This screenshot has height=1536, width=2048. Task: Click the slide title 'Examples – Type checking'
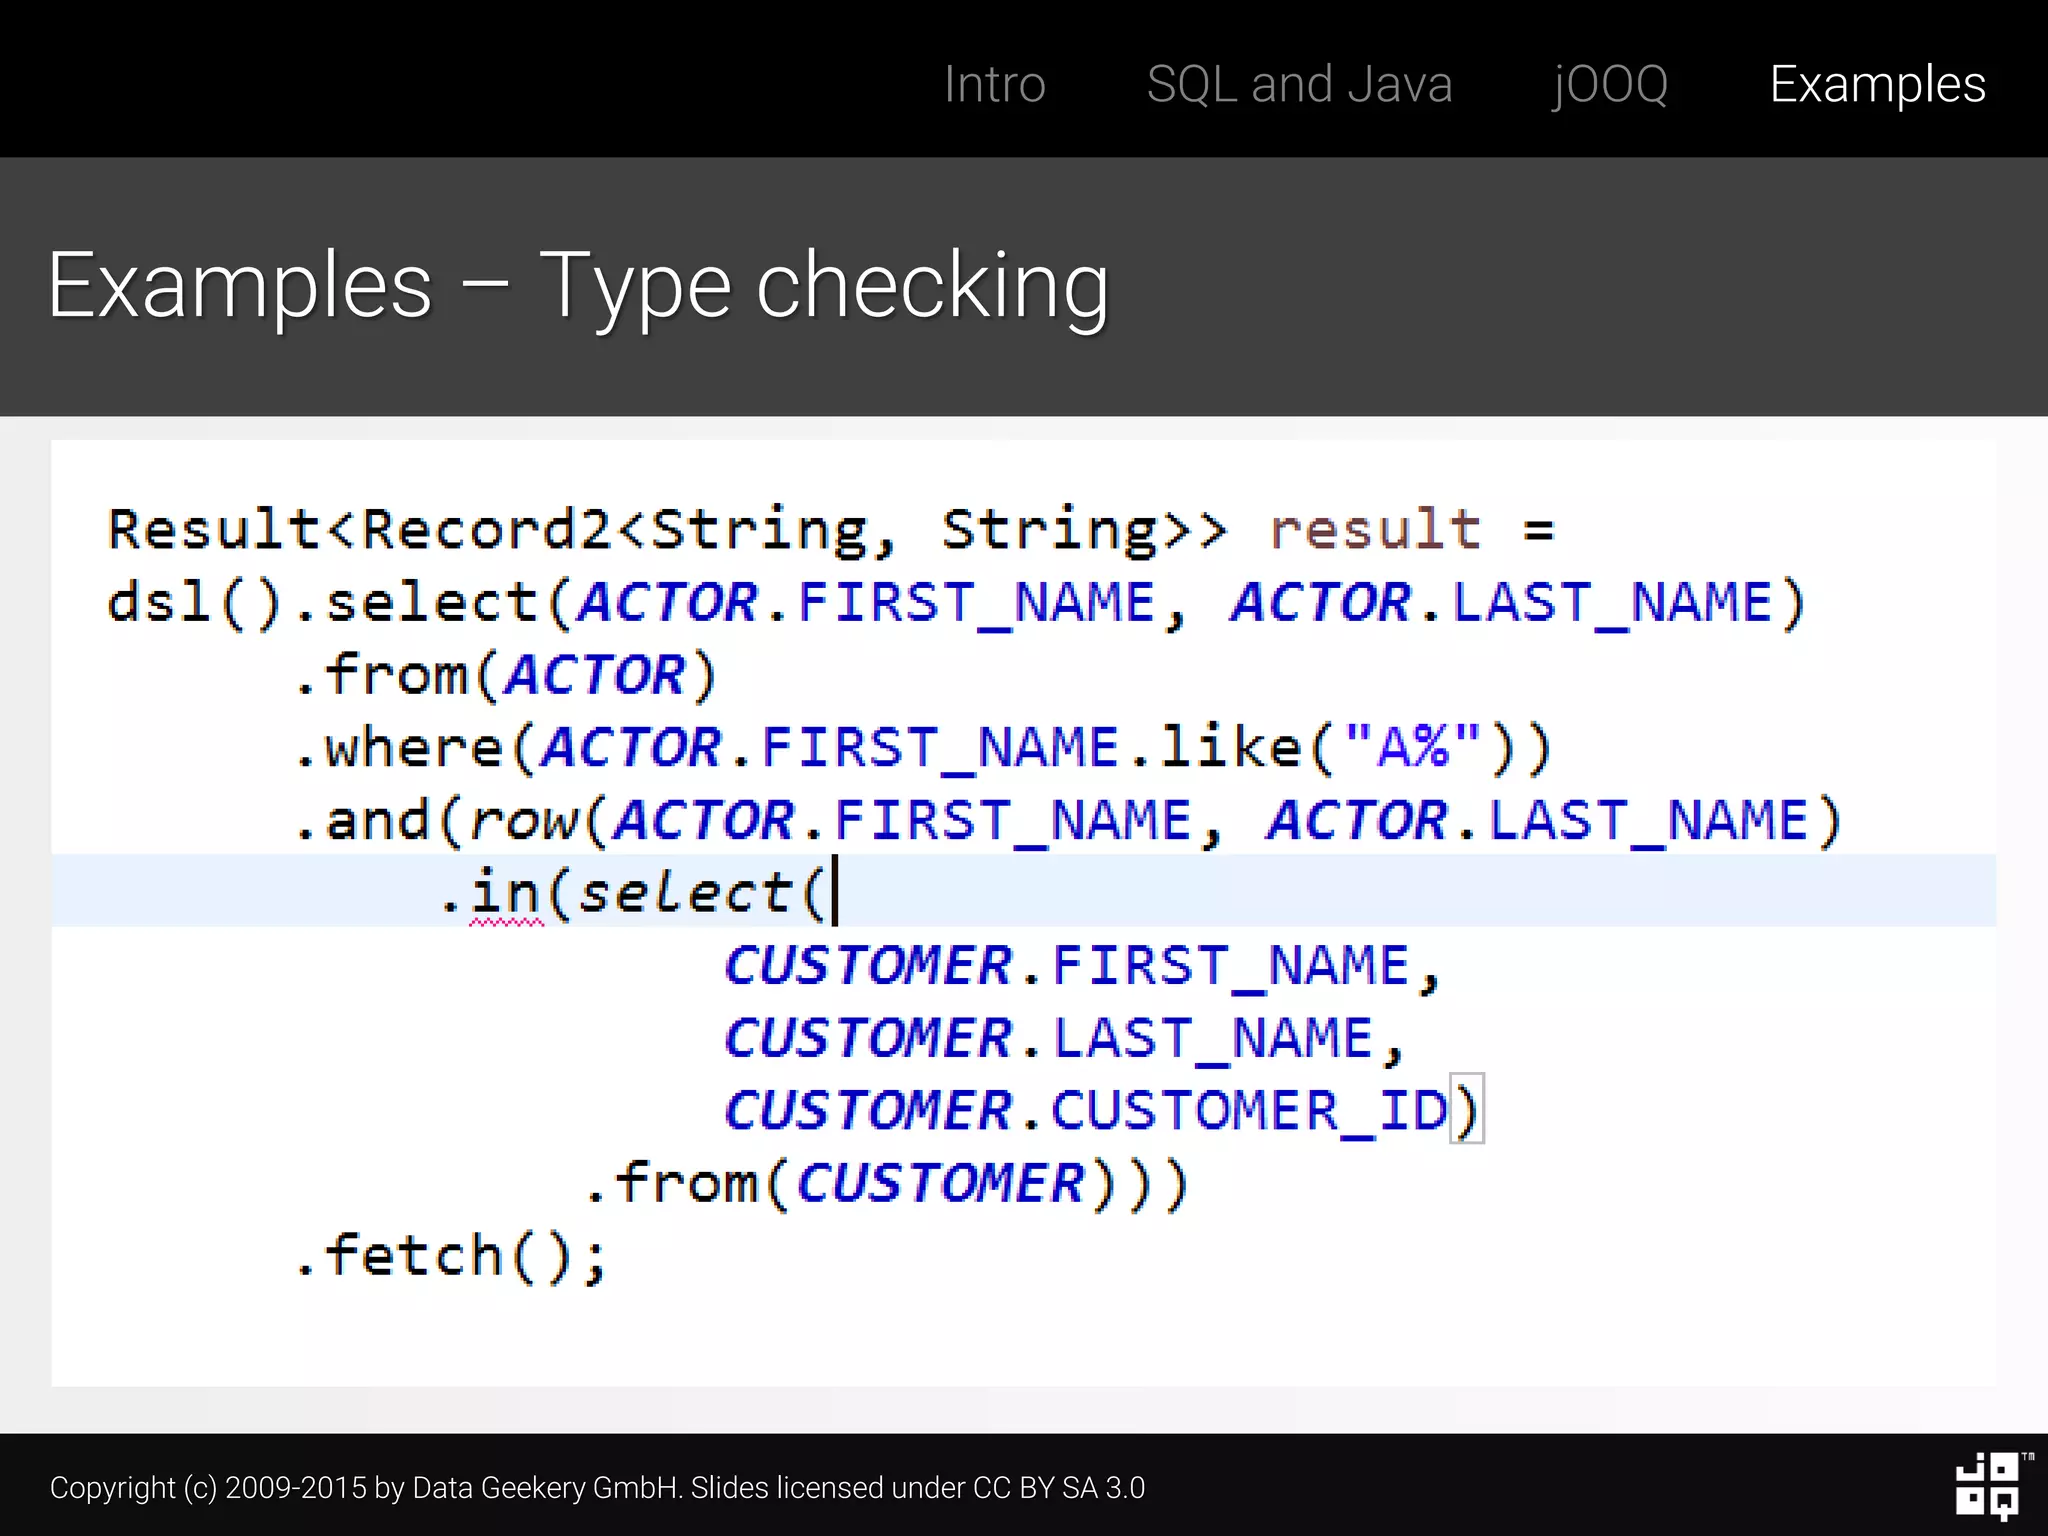(578, 286)
